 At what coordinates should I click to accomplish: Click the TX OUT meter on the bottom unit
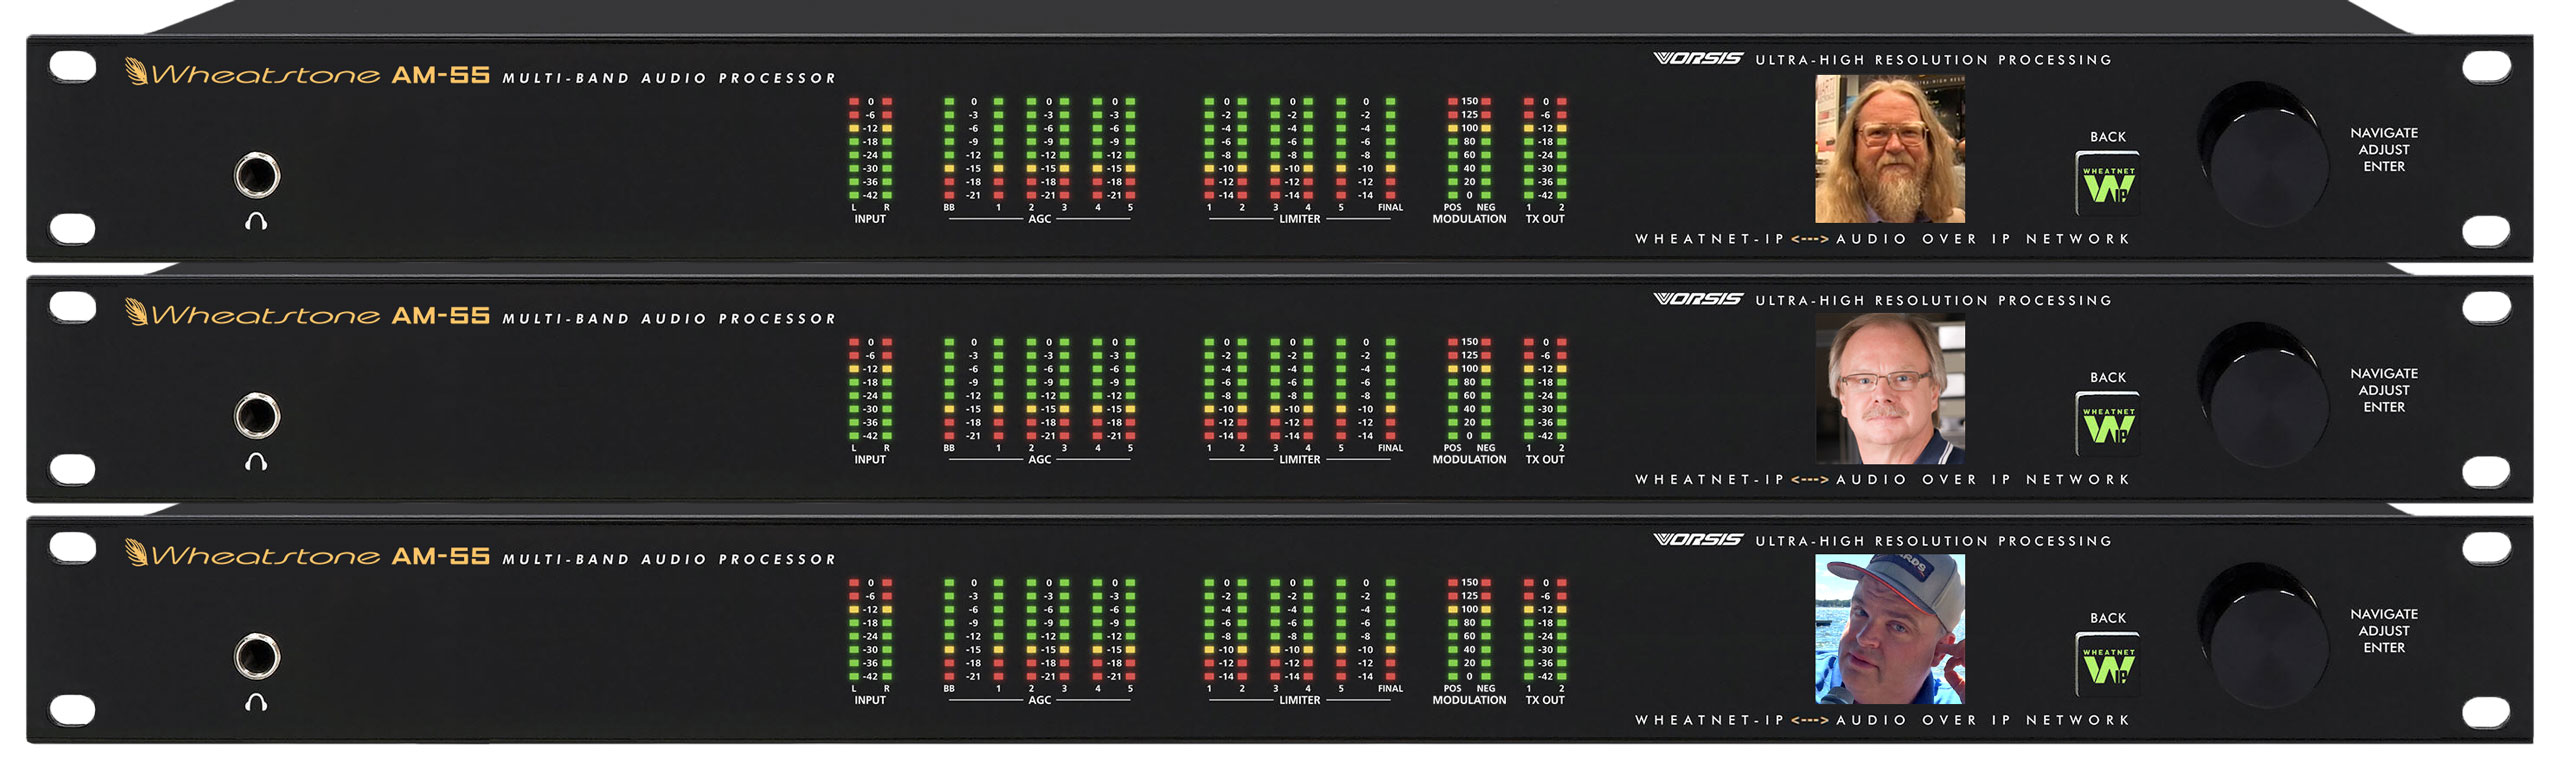pos(1545,641)
